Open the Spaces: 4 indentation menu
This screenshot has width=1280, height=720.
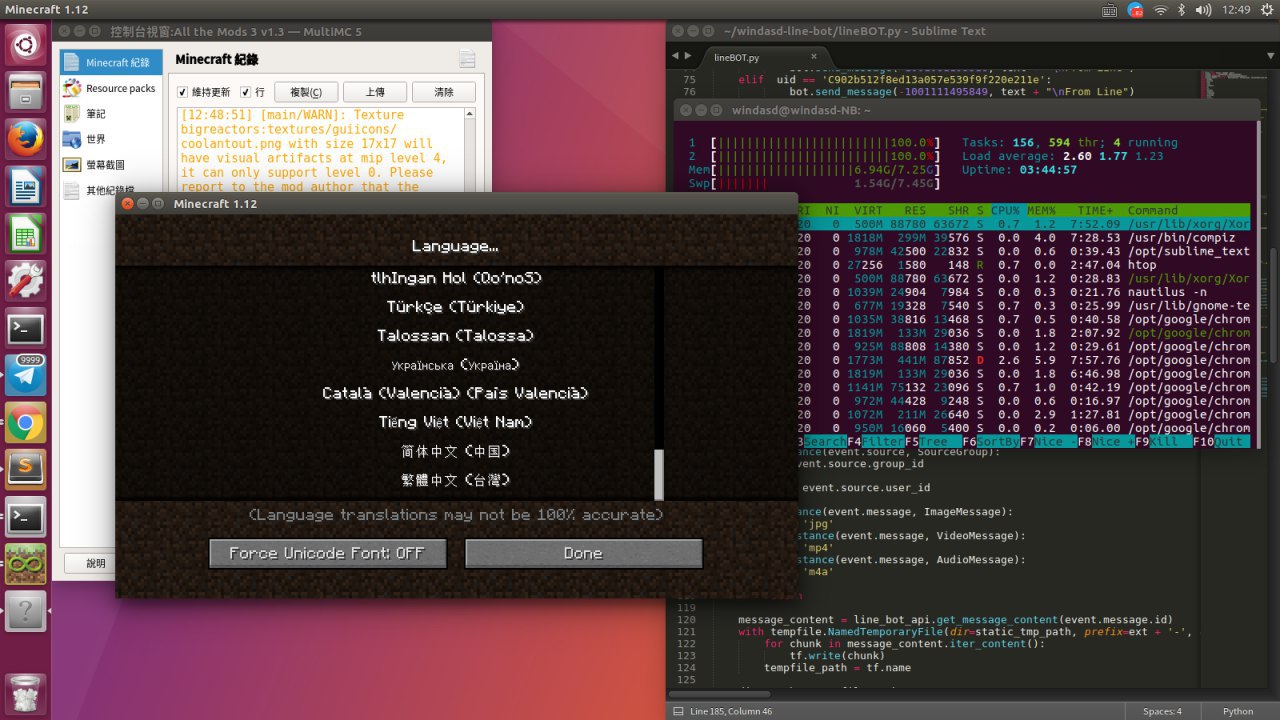coord(1163,711)
